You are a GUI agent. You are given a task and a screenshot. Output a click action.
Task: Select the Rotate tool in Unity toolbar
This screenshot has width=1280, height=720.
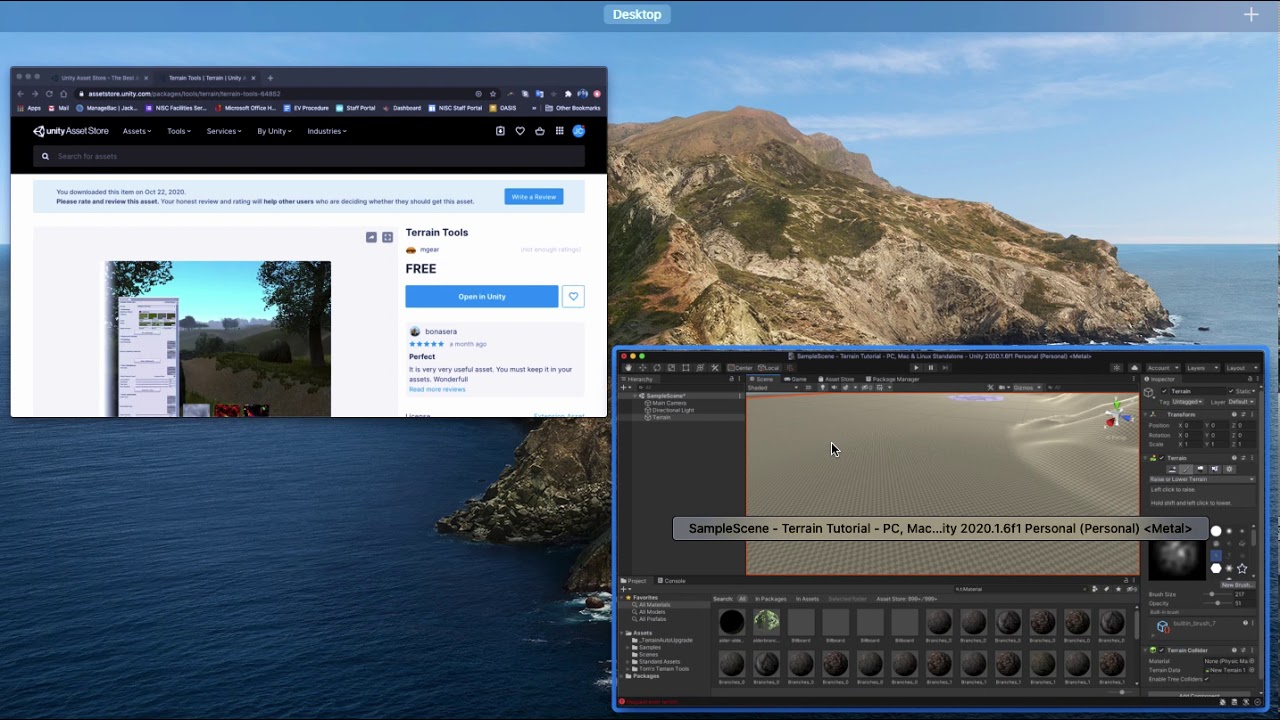click(x=657, y=368)
